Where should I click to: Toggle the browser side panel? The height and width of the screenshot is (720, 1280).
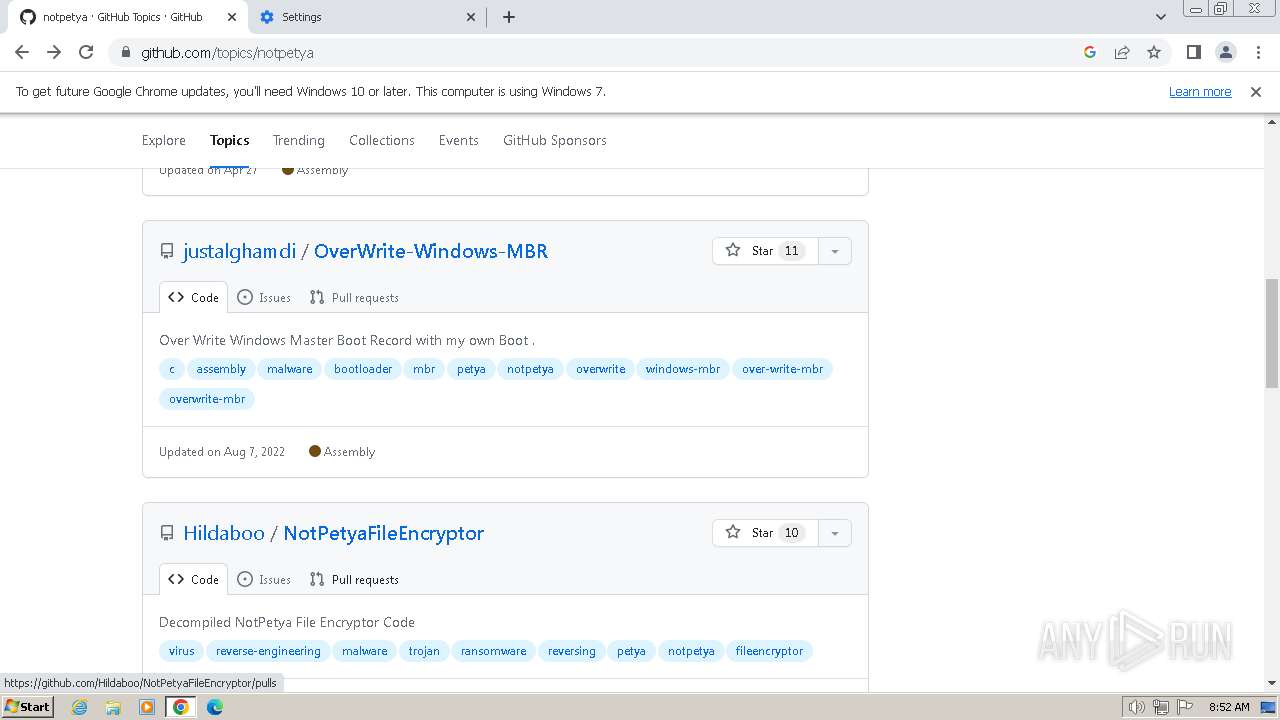(x=1193, y=52)
